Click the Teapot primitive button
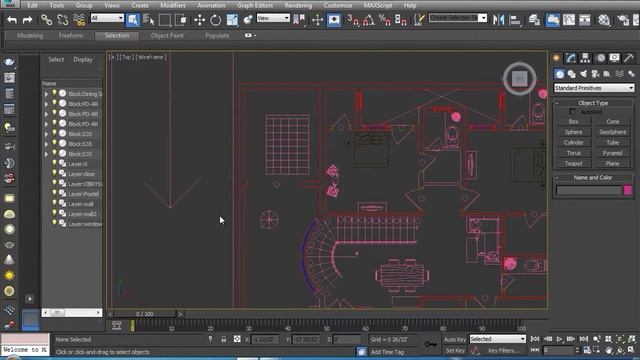This screenshot has width=640, height=360. pos(573,164)
